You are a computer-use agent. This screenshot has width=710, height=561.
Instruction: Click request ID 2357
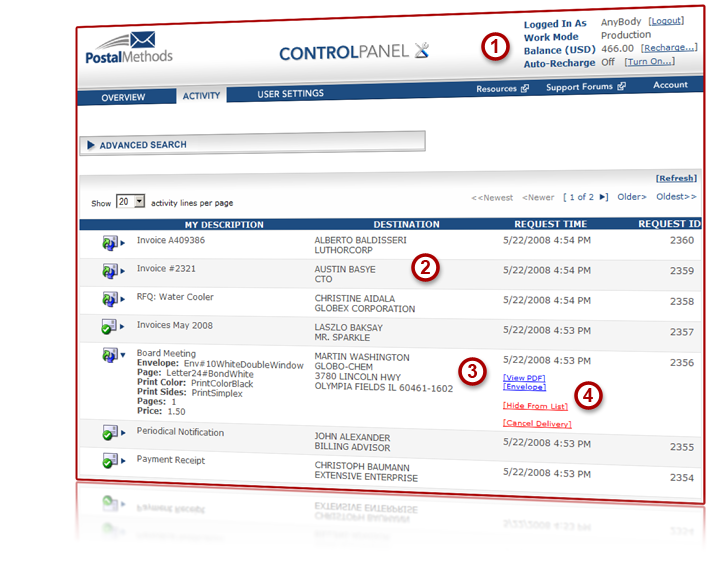point(682,332)
